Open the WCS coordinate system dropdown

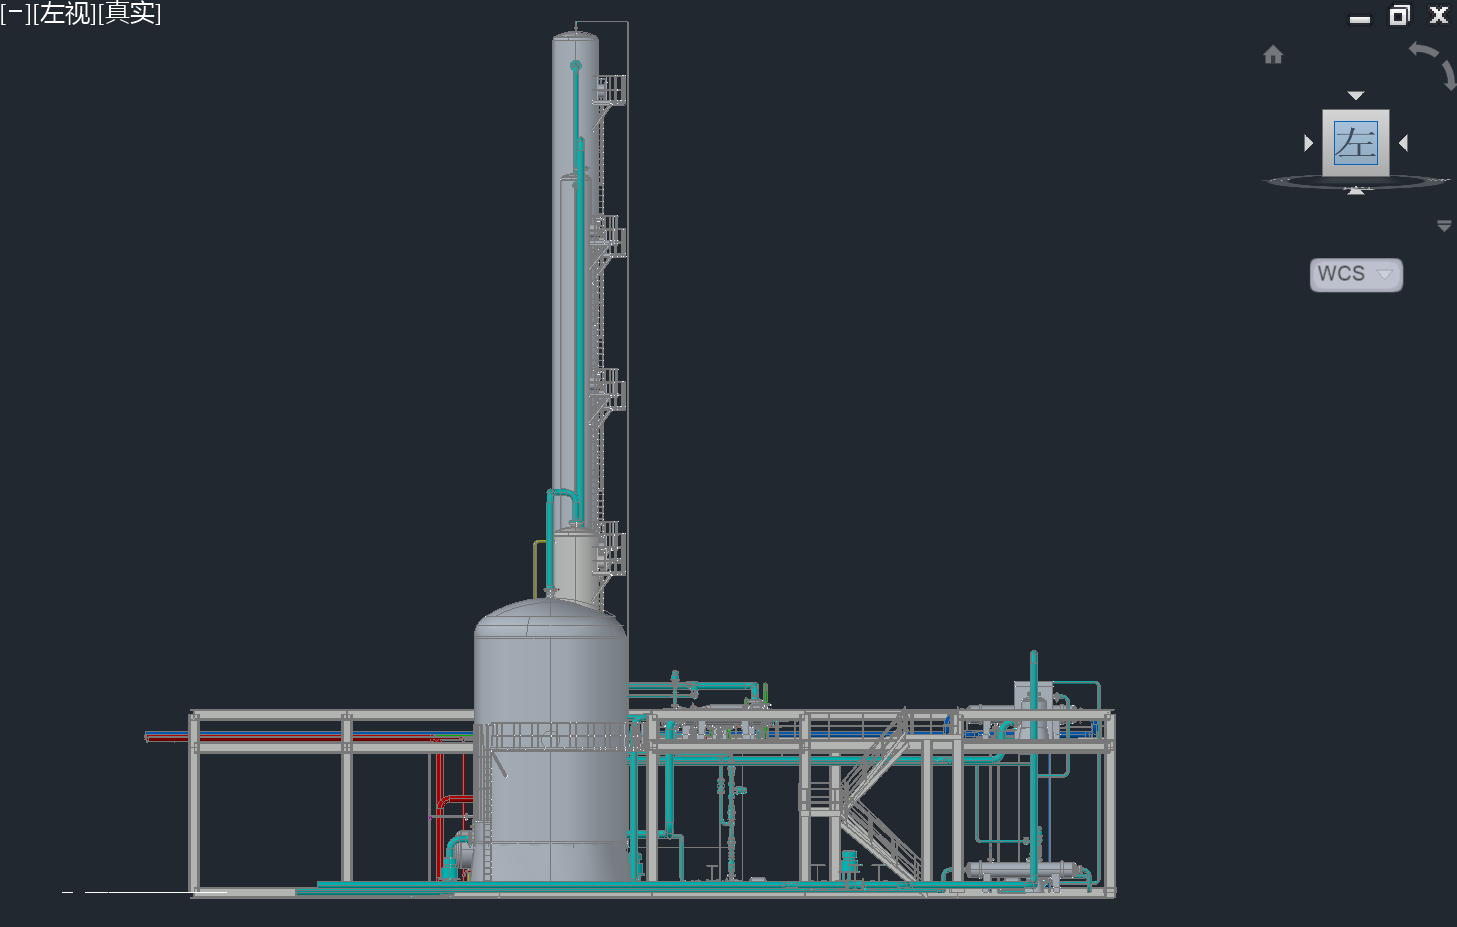pyautogui.click(x=1356, y=274)
